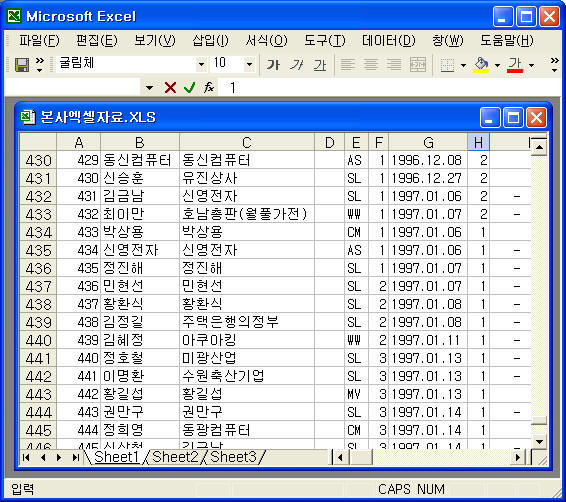The height and width of the screenshot is (502, 566).
Task: Toggle italic formatting button
Action: [296, 65]
